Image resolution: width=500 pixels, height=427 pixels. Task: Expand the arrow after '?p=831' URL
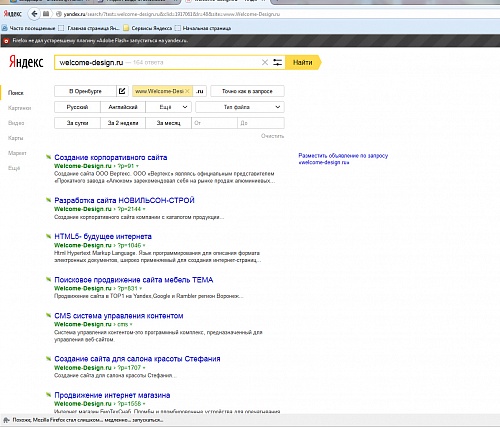(x=141, y=288)
